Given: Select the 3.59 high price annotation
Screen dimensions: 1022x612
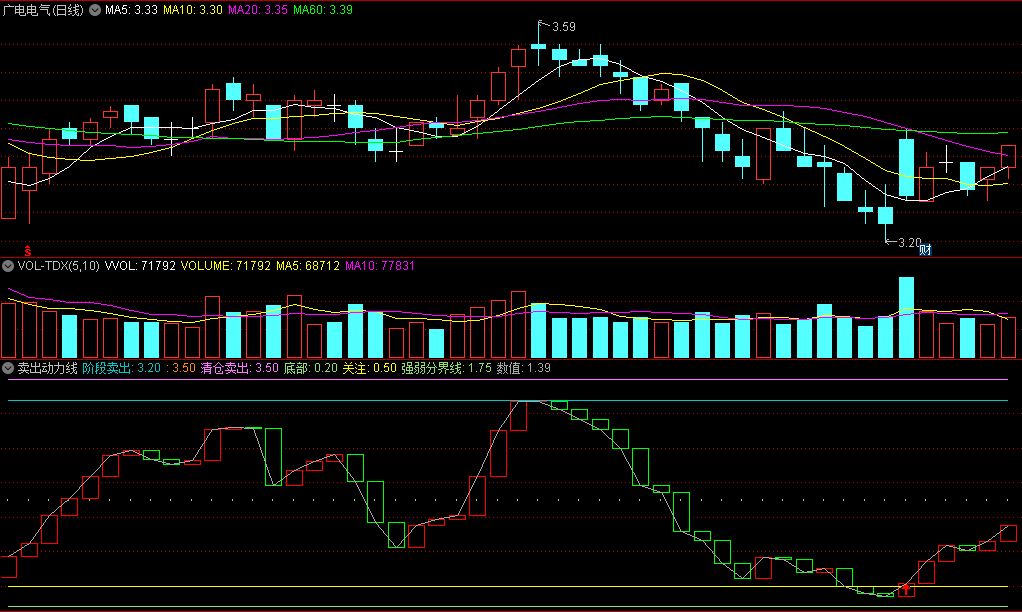Looking at the screenshot, I should tap(564, 27).
